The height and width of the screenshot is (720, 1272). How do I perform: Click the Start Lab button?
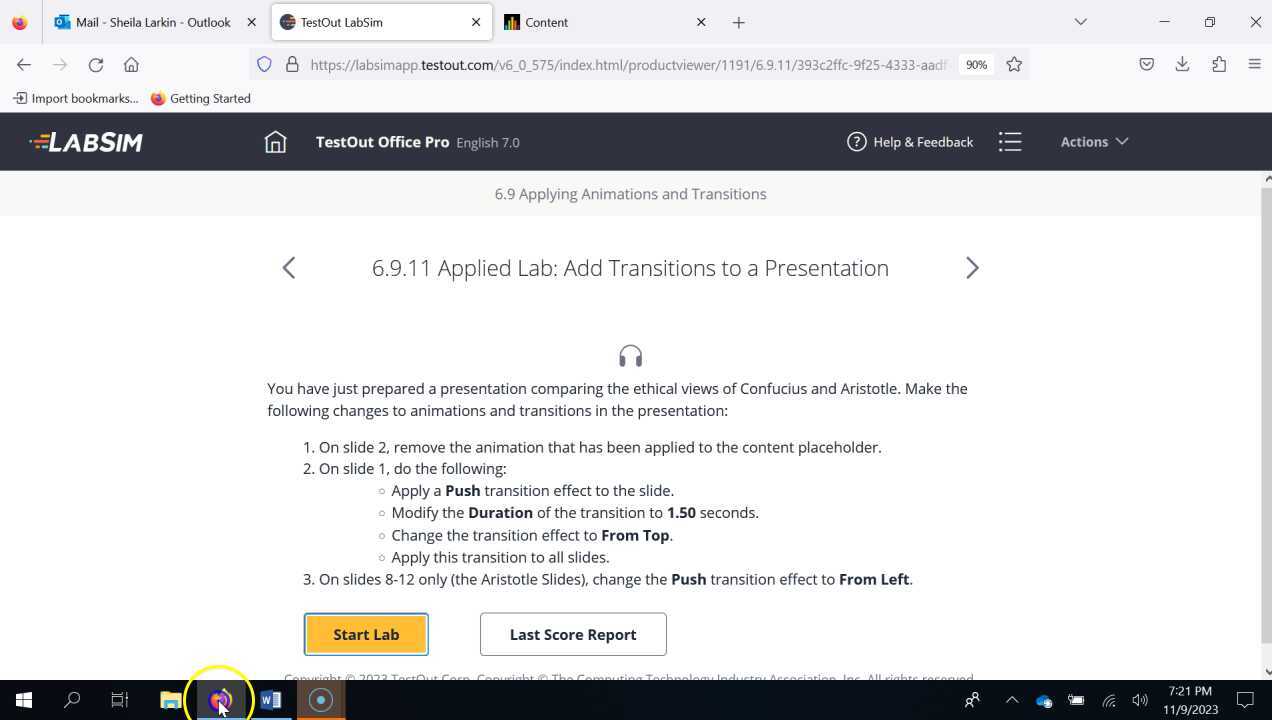[x=366, y=634]
